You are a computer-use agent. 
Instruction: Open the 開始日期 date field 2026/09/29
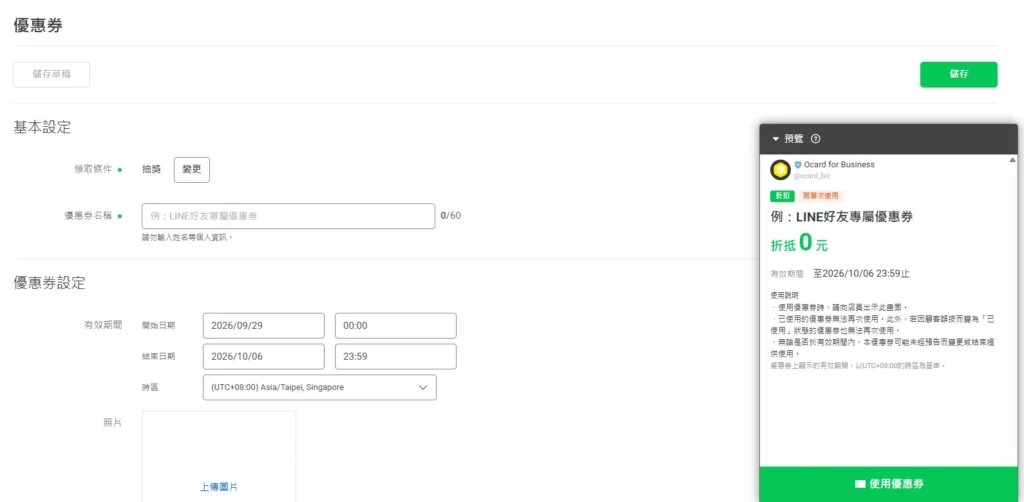tap(264, 326)
